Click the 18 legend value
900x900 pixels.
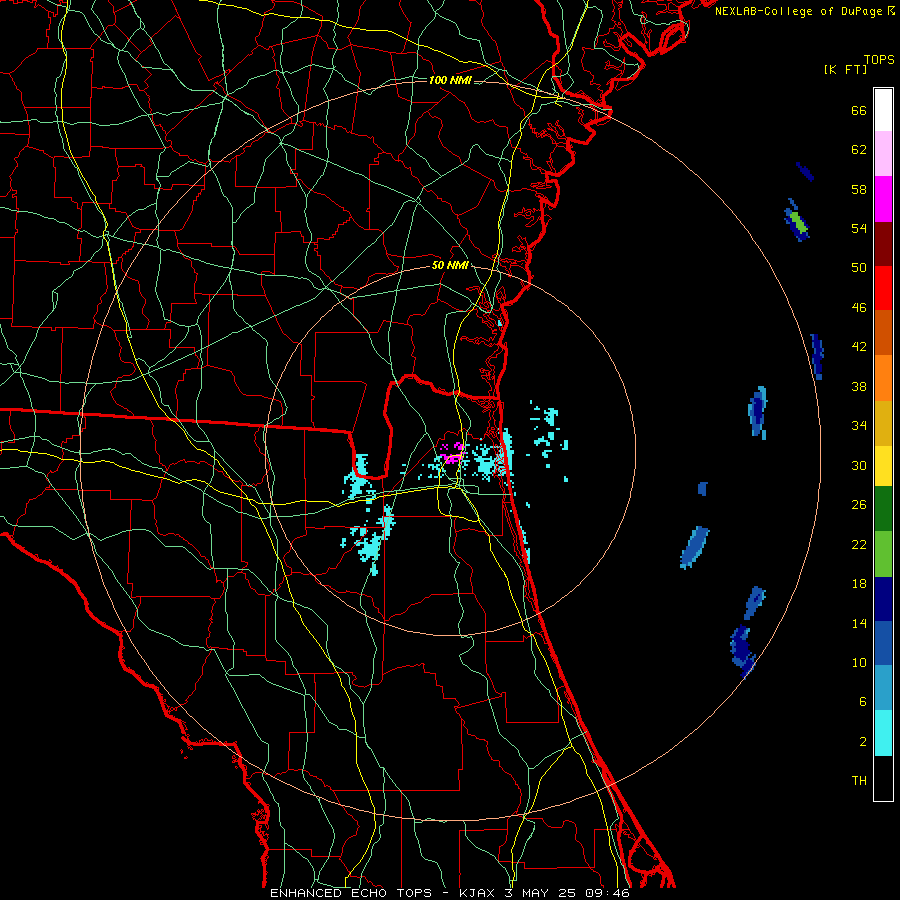(859, 584)
